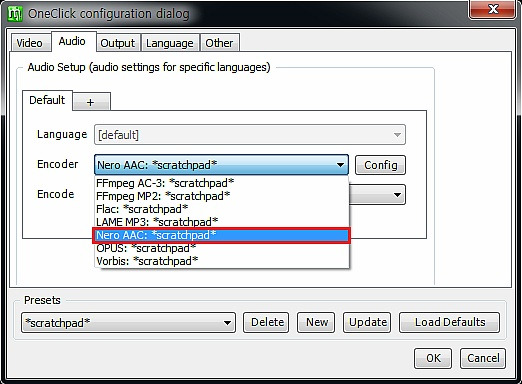Go to the Language tab
Viewport: 522px width, 384px height.
pos(170,43)
